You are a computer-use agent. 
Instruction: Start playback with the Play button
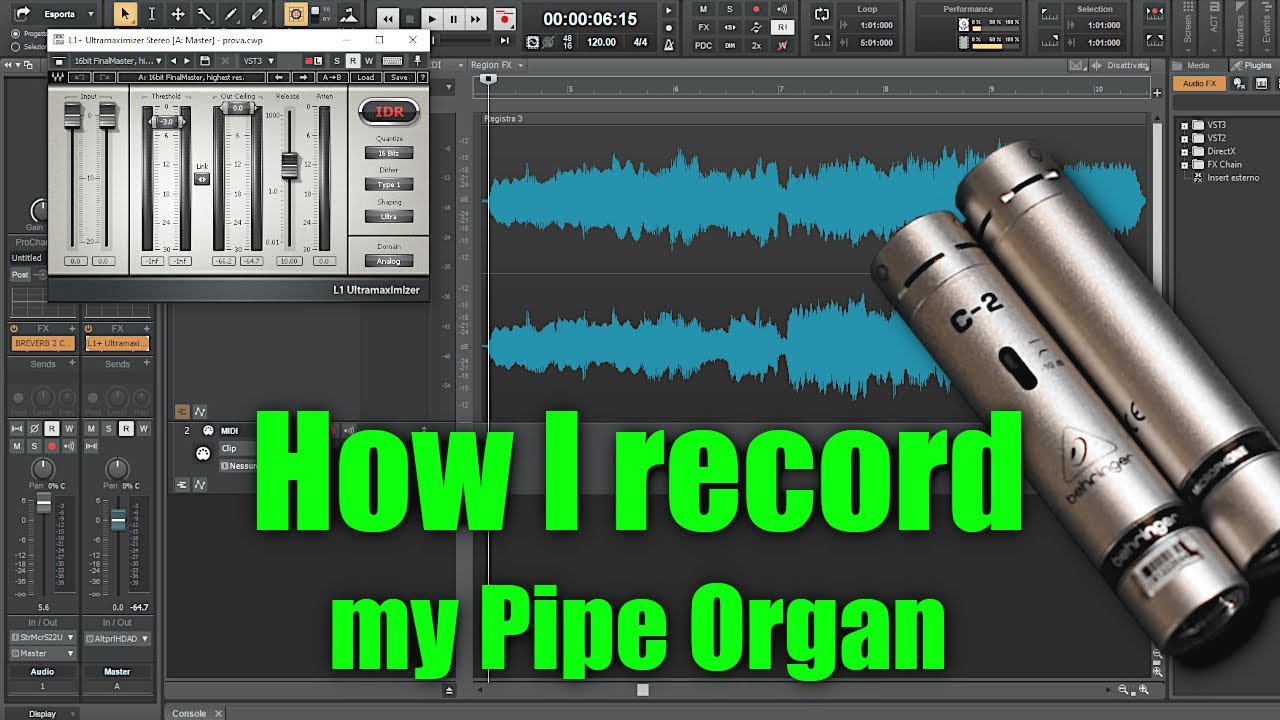[432, 18]
